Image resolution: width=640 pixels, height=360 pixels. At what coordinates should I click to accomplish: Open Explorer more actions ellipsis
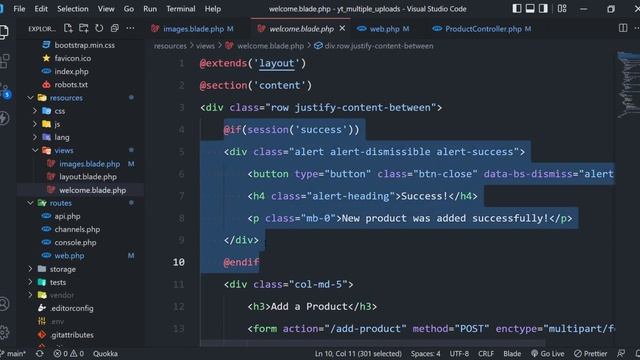click(130, 28)
